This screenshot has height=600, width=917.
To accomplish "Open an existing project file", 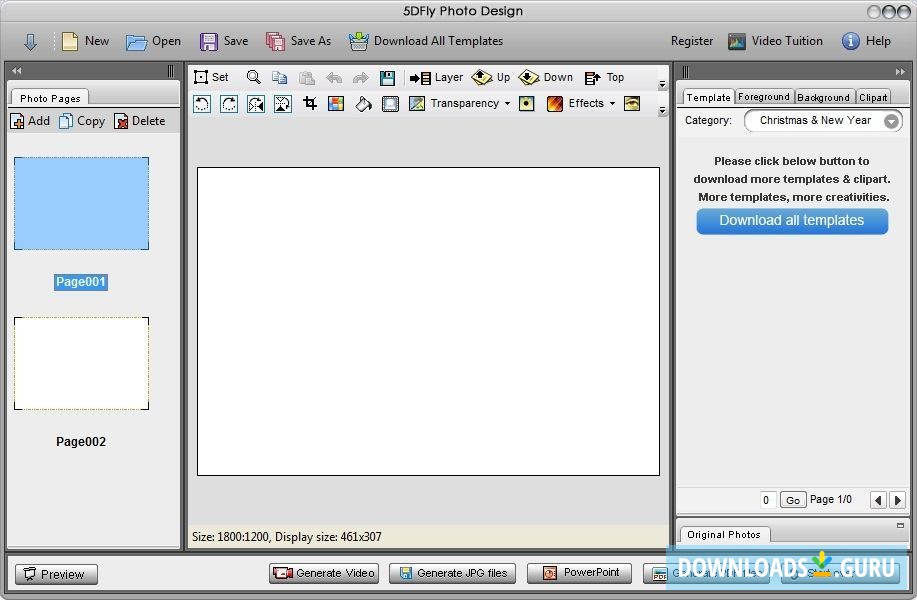I will (153, 41).
